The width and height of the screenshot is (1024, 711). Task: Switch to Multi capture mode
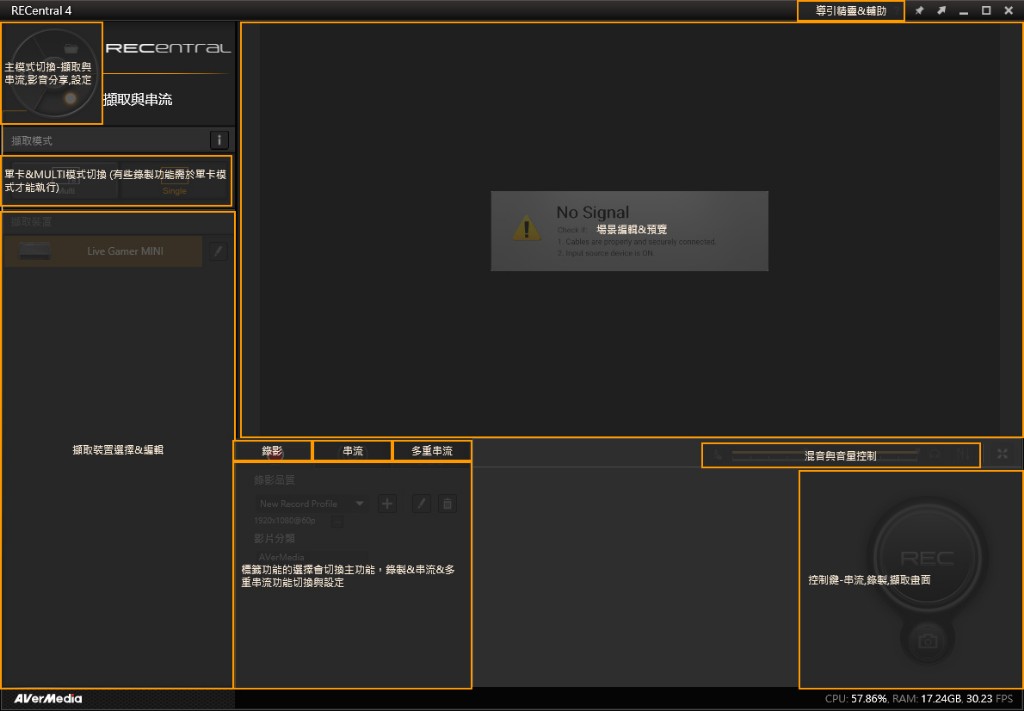(x=63, y=180)
